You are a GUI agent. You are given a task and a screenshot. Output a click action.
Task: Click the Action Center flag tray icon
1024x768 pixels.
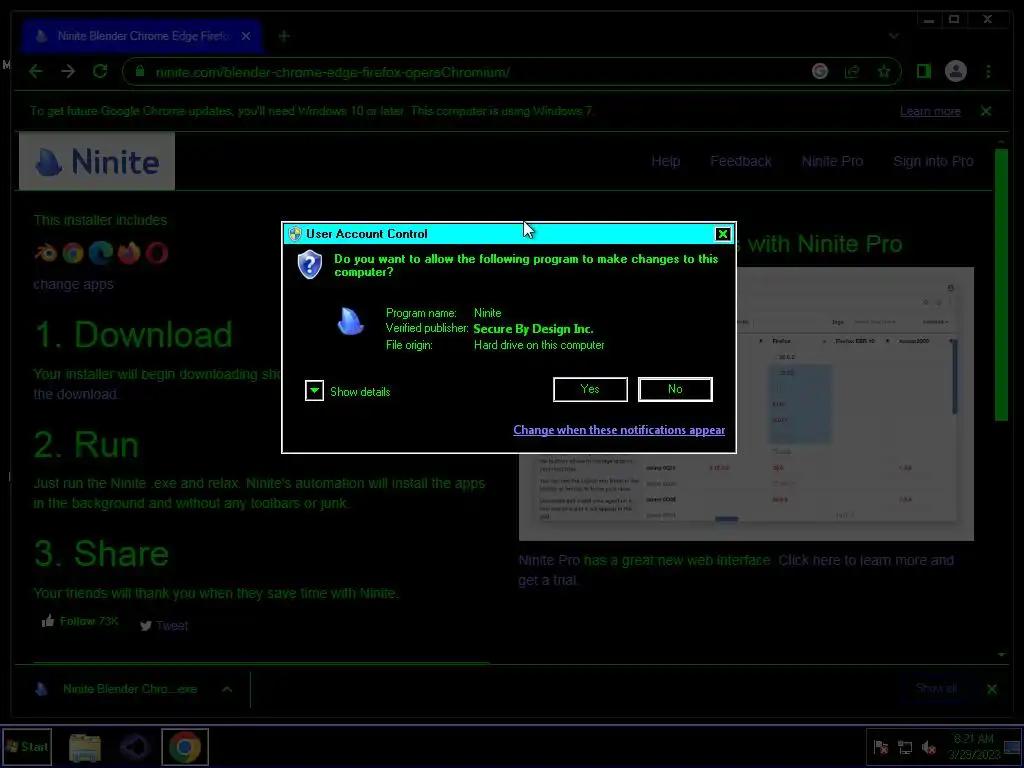click(x=880, y=747)
